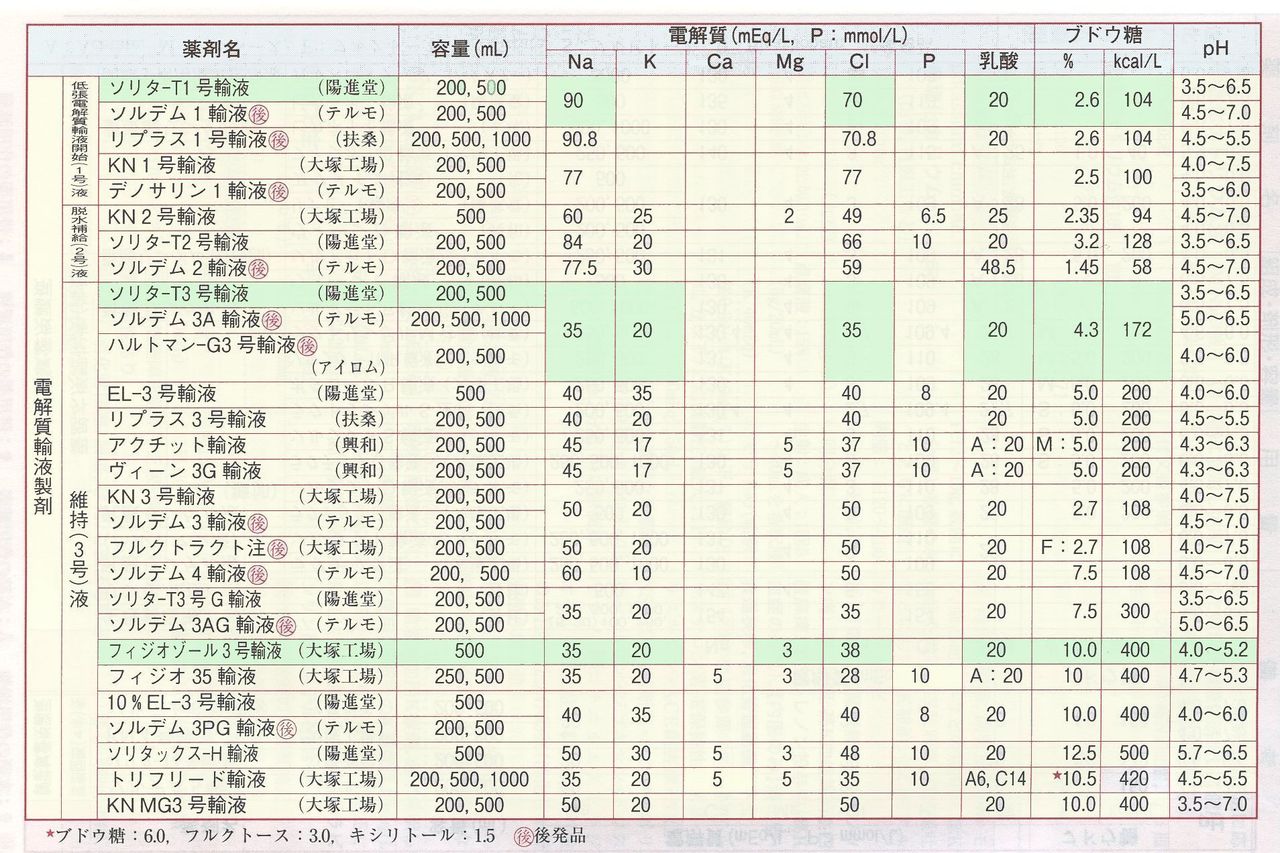This screenshot has height=853, width=1280.
Task: Select the ソリタ-T2 号輸液 drug name
Action: 179,242
